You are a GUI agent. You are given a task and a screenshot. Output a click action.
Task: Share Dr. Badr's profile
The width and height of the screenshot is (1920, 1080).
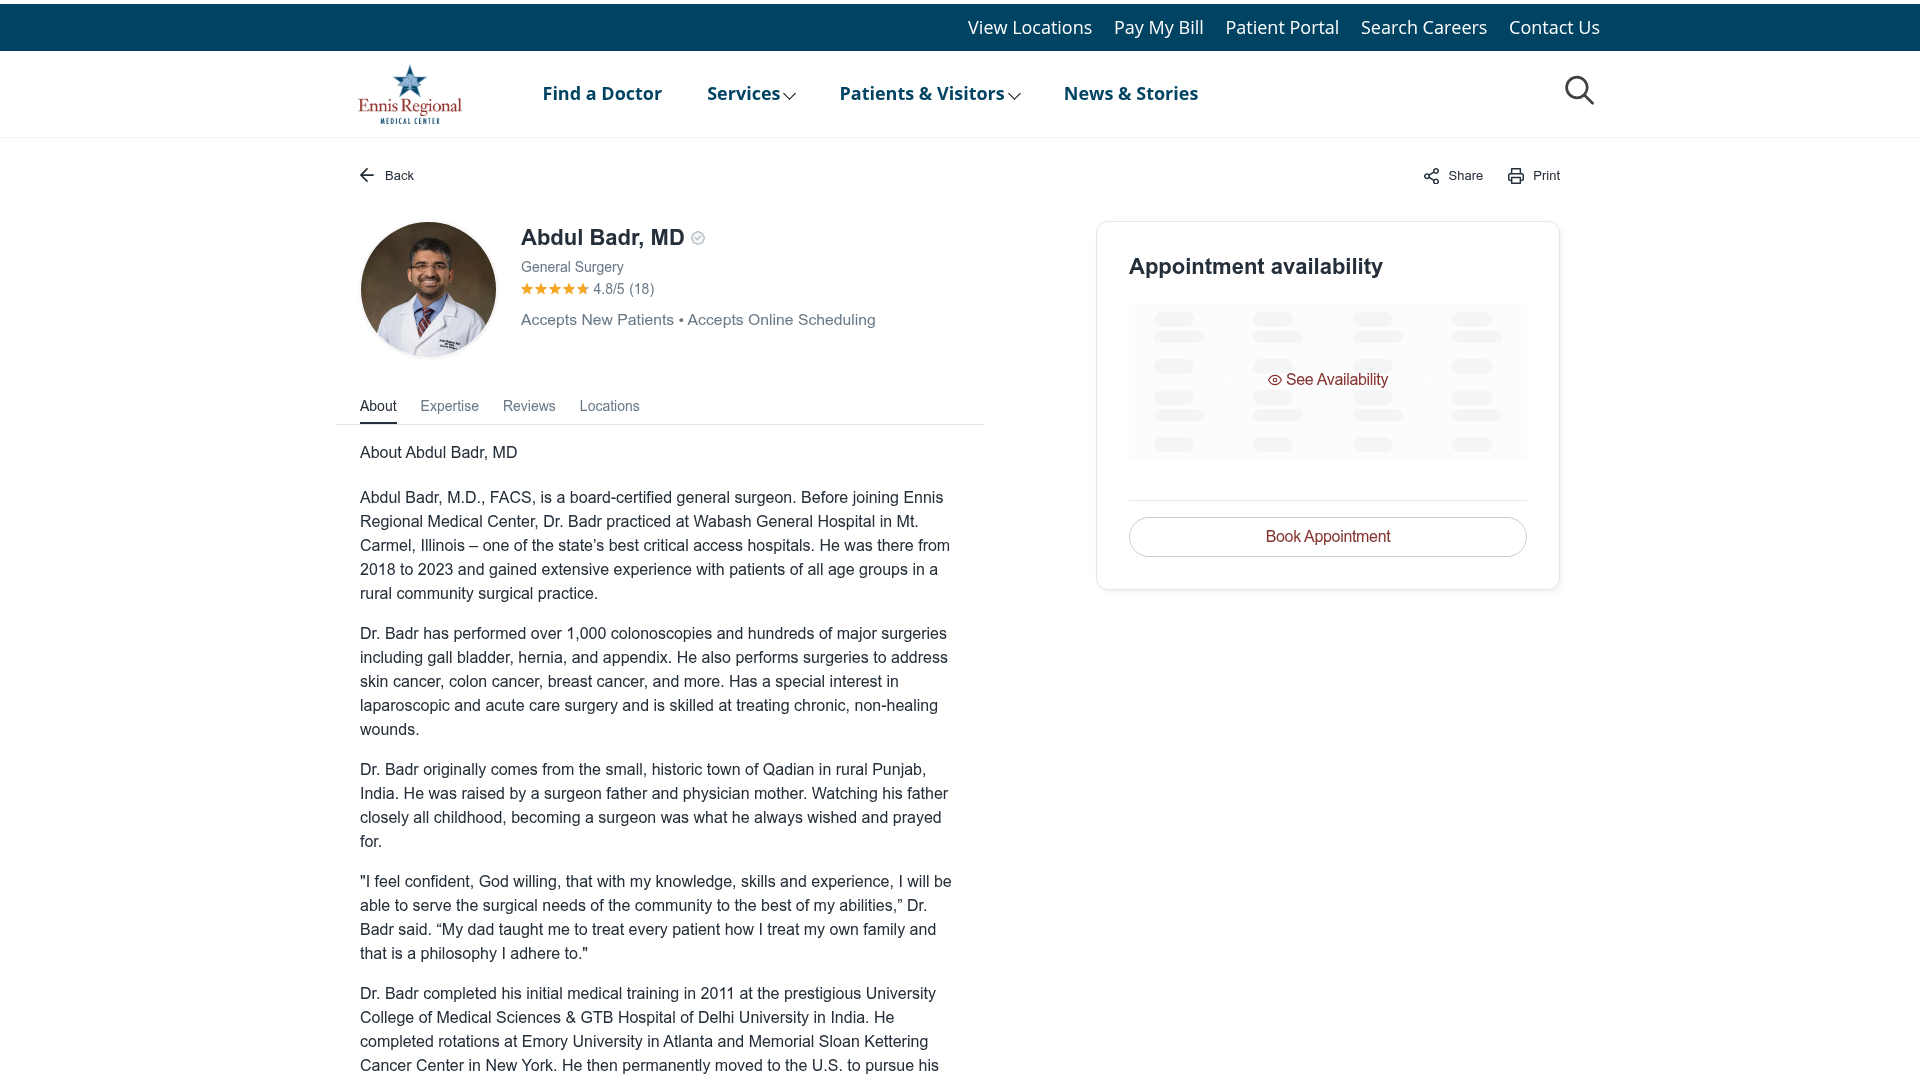(x=1452, y=175)
